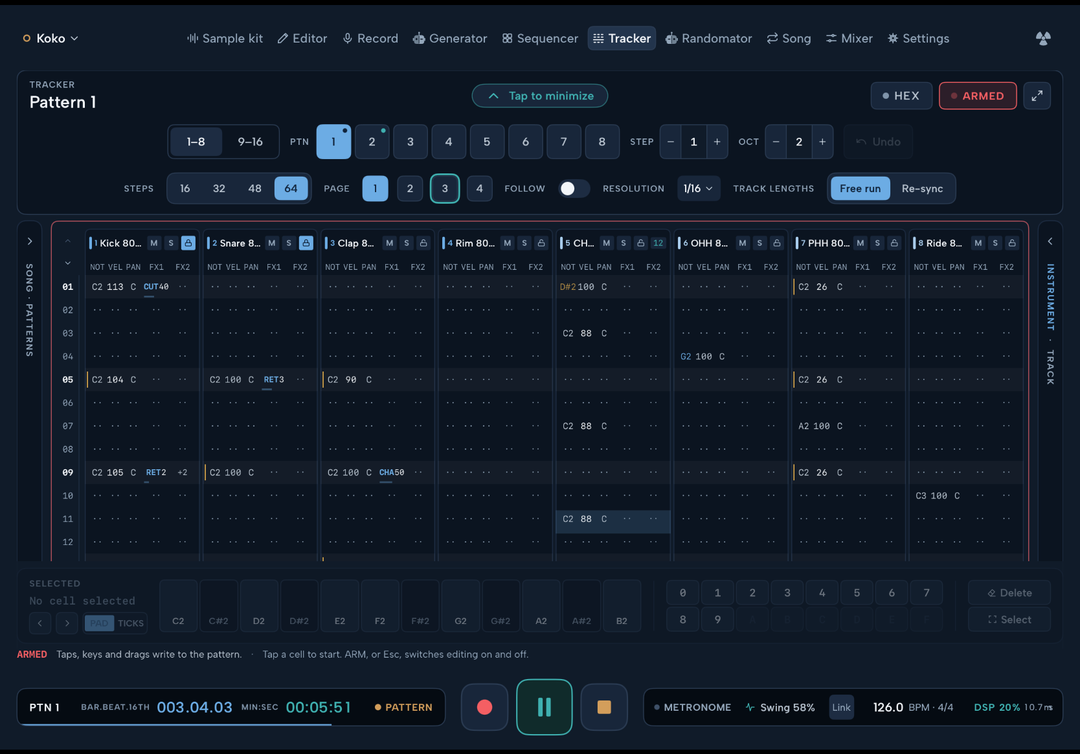This screenshot has width=1080, height=754.
Task: Open the Generator tab
Action: [x=450, y=39]
